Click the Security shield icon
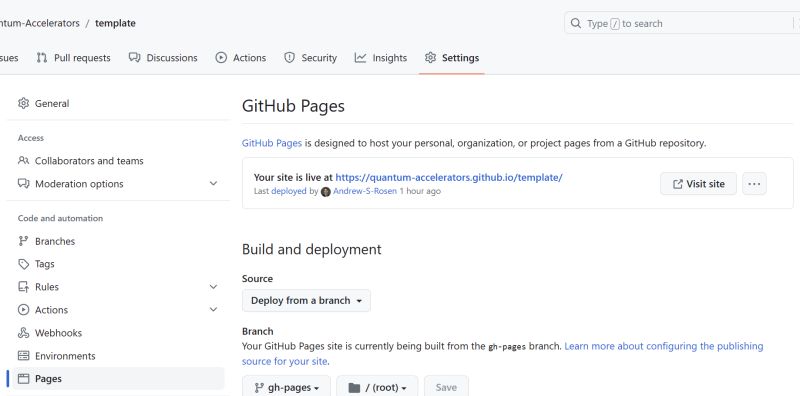This screenshot has width=800, height=396. click(x=289, y=58)
